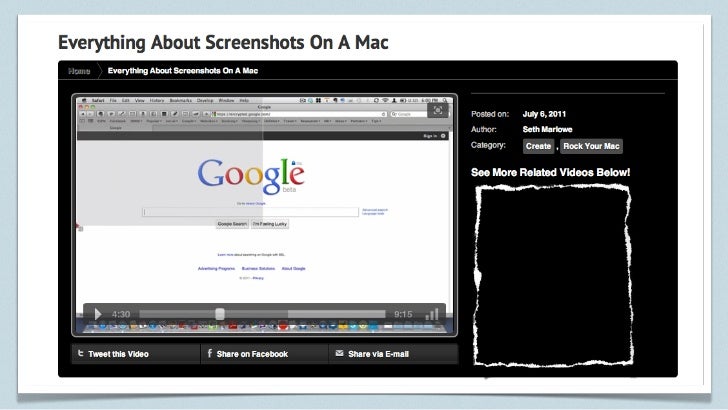728x410 pixels.
Task: Open the Bookmarks menu in video
Action: tap(181, 100)
